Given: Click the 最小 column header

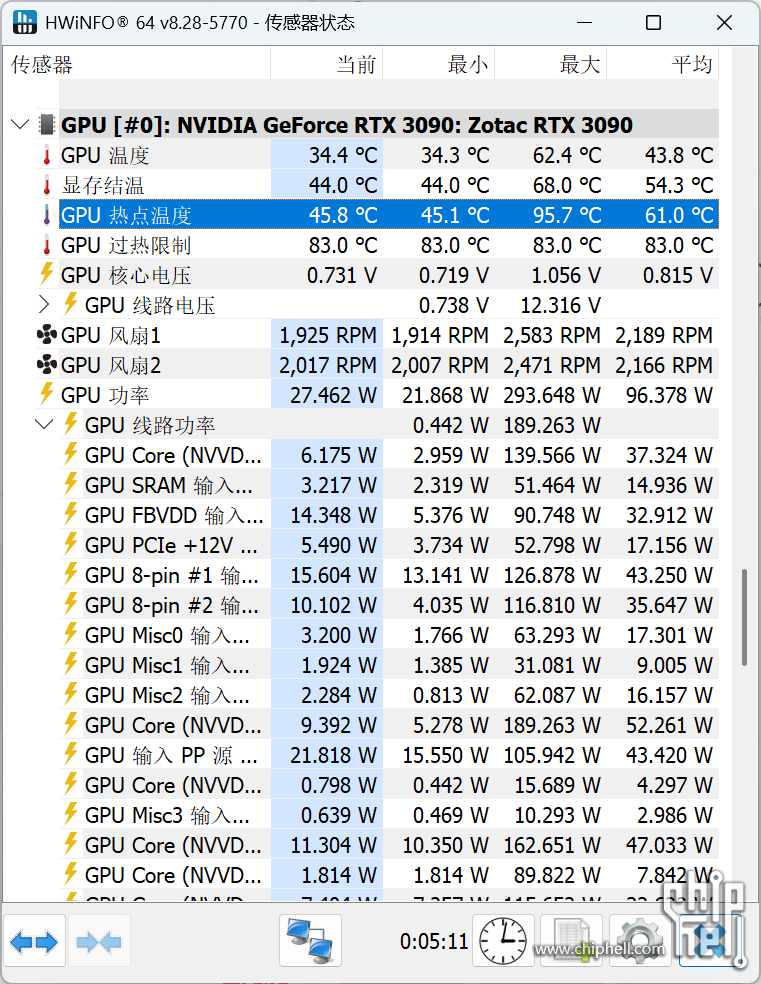Looking at the screenshot, I should point(439,64).
